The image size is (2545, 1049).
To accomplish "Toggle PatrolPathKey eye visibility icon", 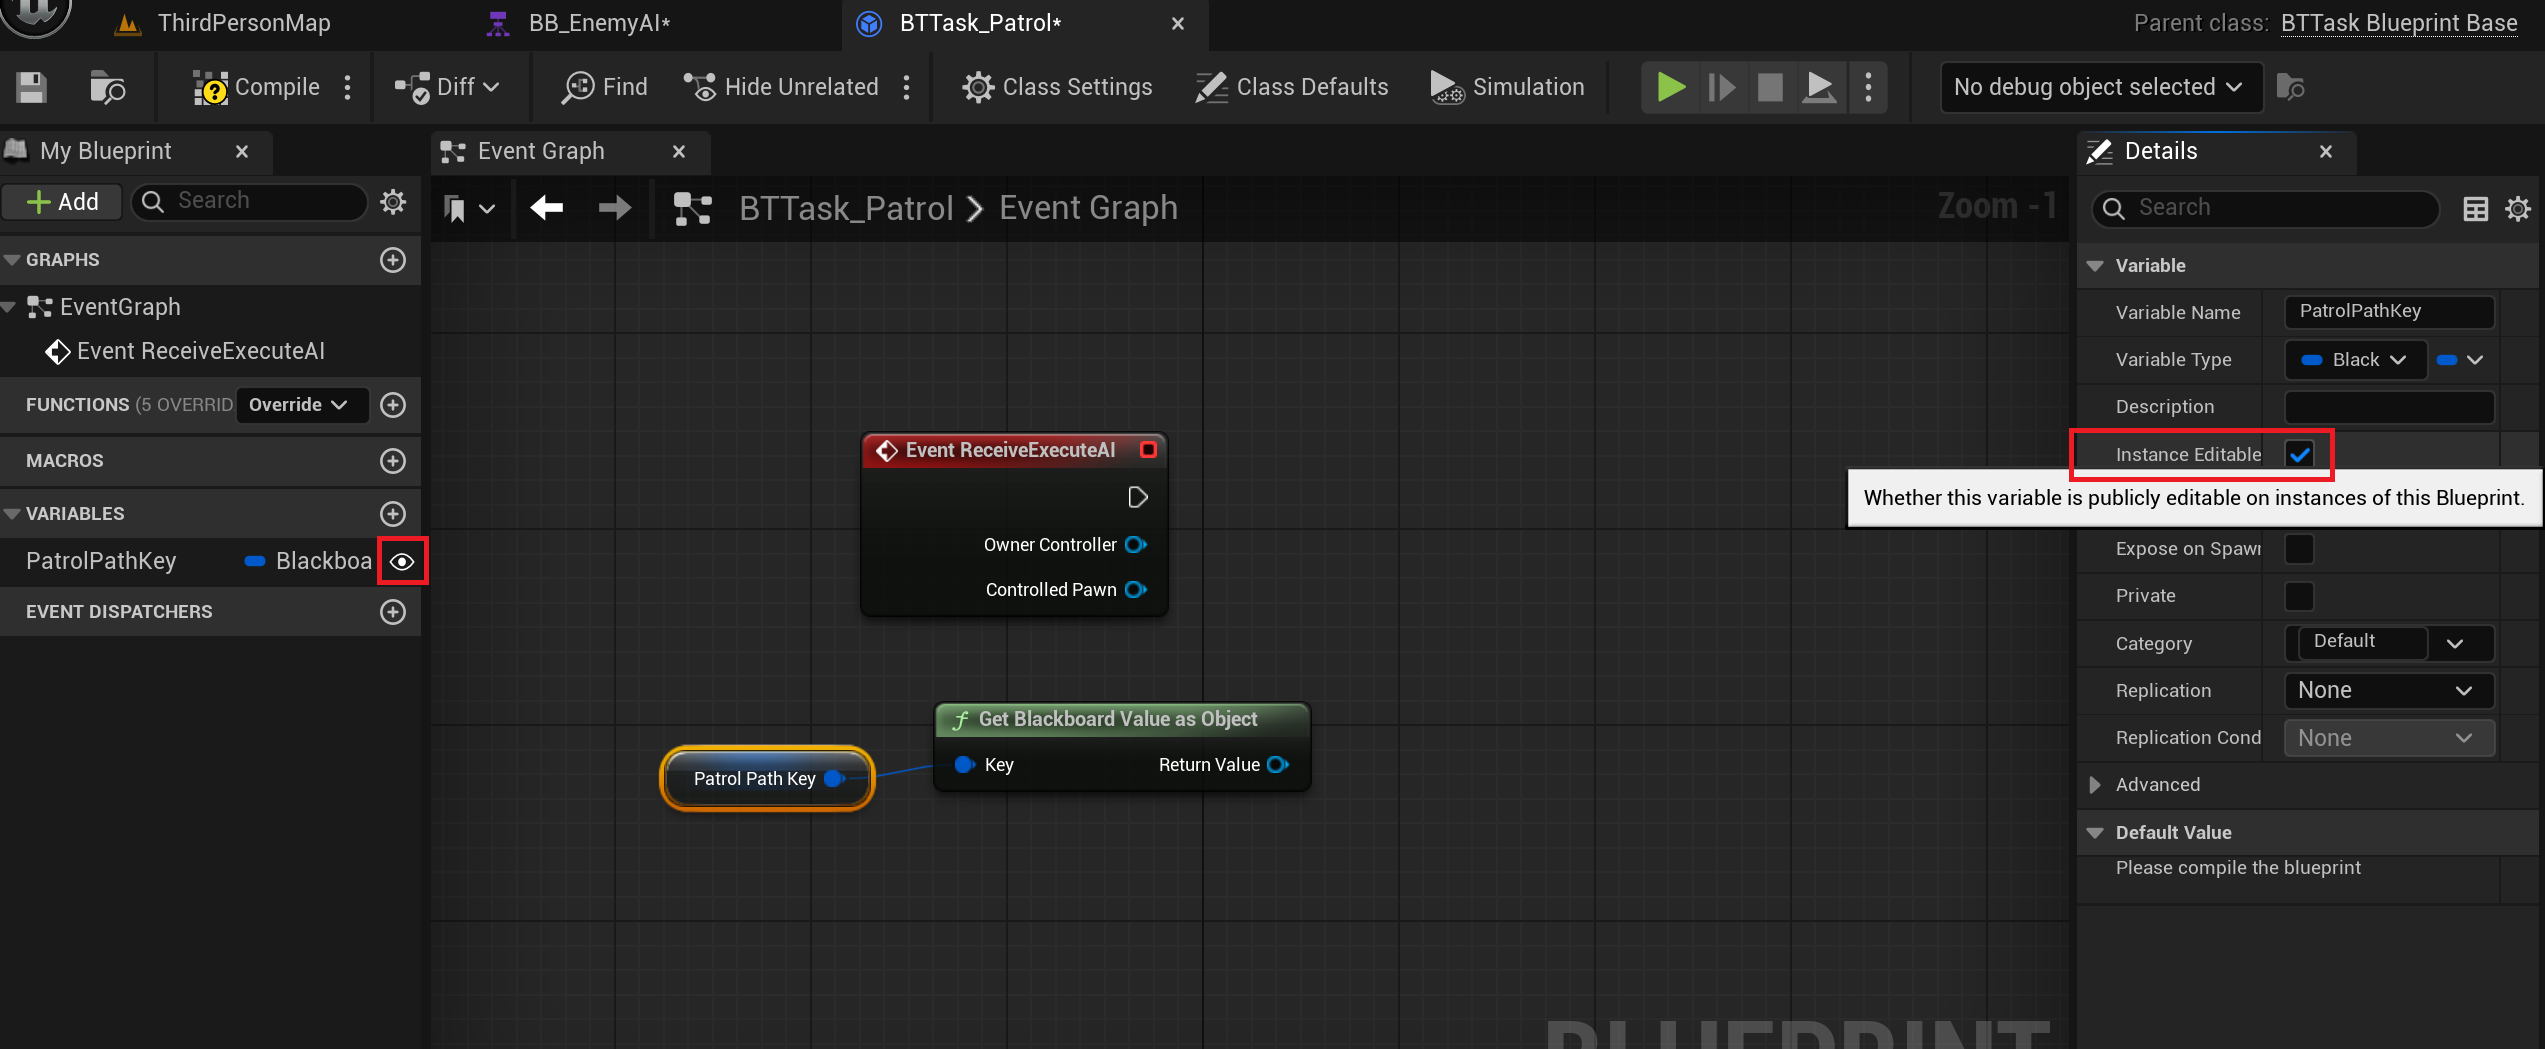I will (x=402, y=562).
